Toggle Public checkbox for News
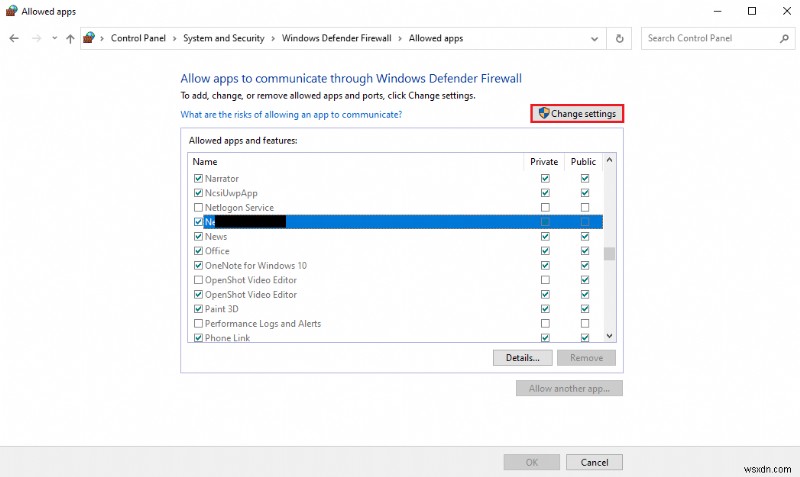The height and width of the screenshot is (477, 800). pos(585,237)
